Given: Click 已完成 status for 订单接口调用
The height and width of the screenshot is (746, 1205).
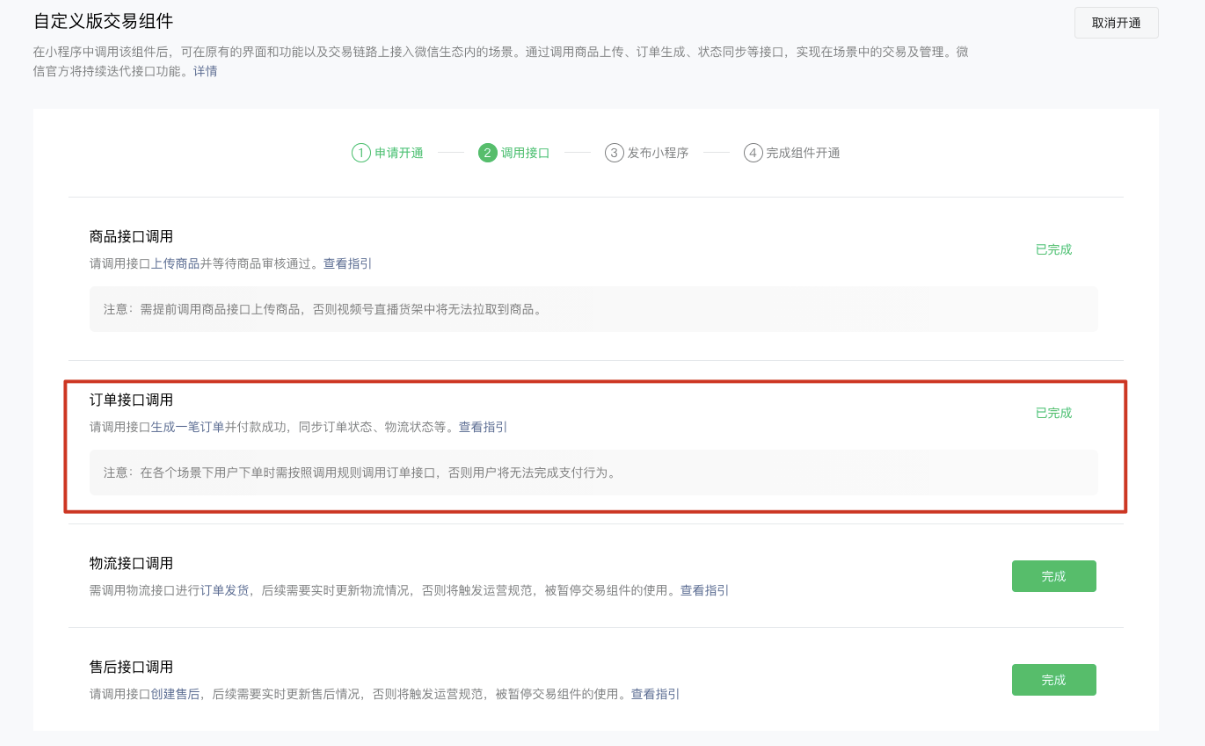Looking at the screenshot, I should [1053, 413].
